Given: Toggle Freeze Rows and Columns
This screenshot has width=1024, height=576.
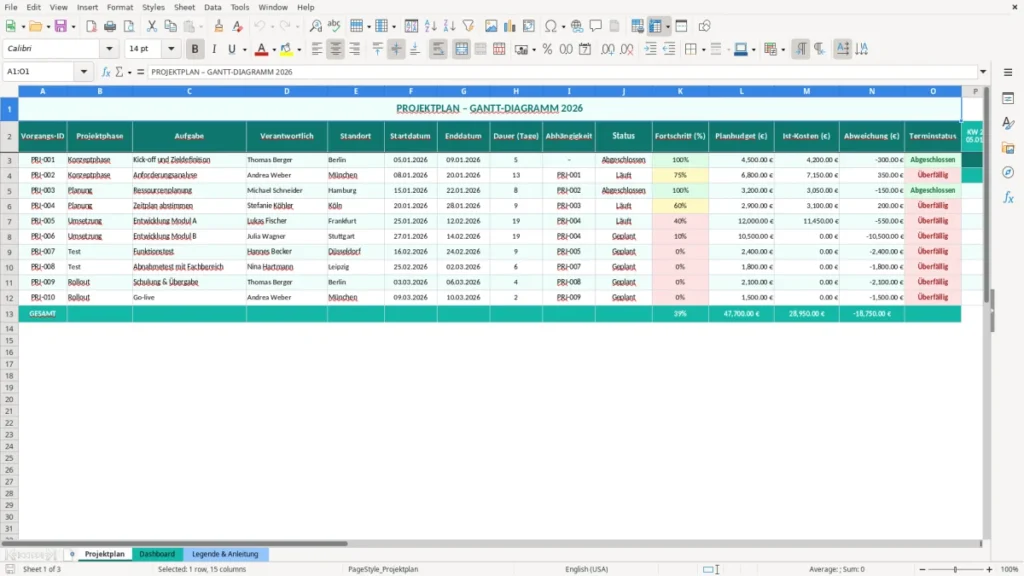Looking at the screenshot, I should [655, 26].
